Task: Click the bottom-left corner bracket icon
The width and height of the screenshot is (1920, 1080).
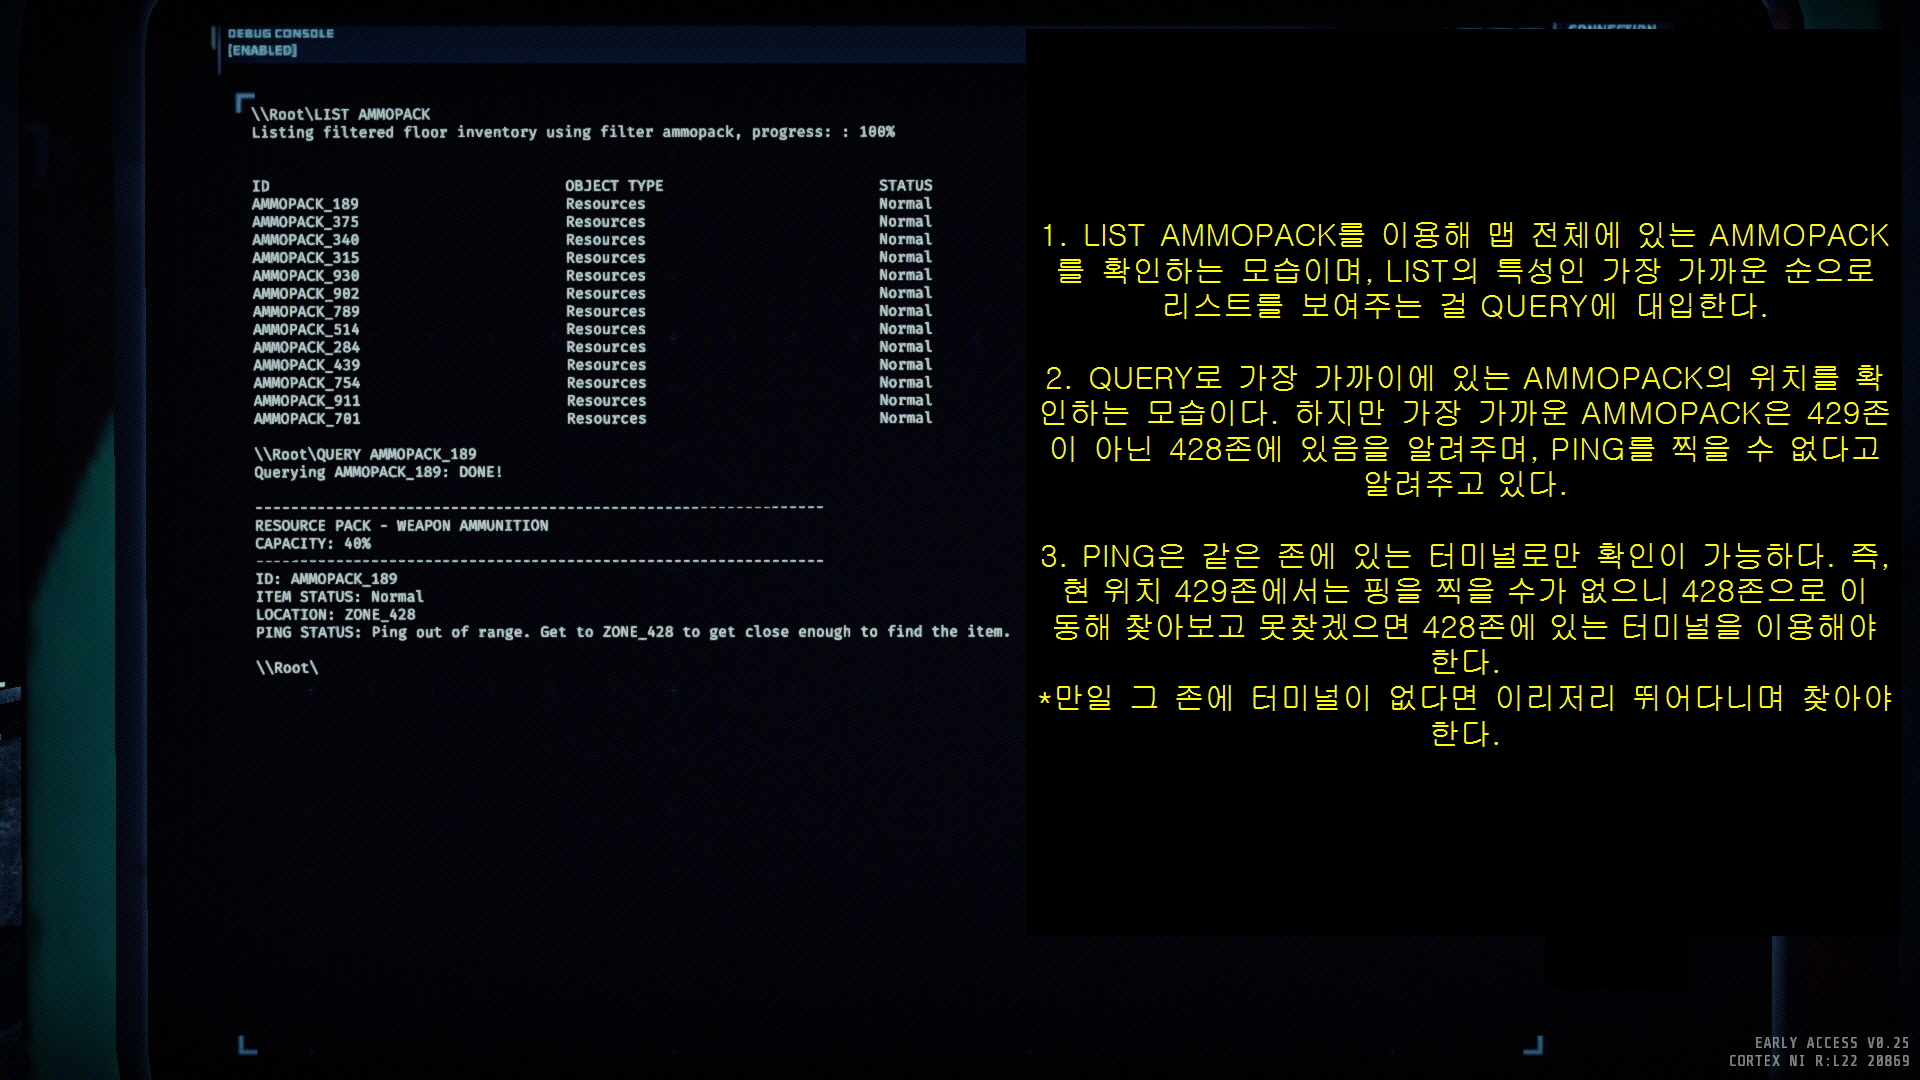Action: coord(247,1046)
